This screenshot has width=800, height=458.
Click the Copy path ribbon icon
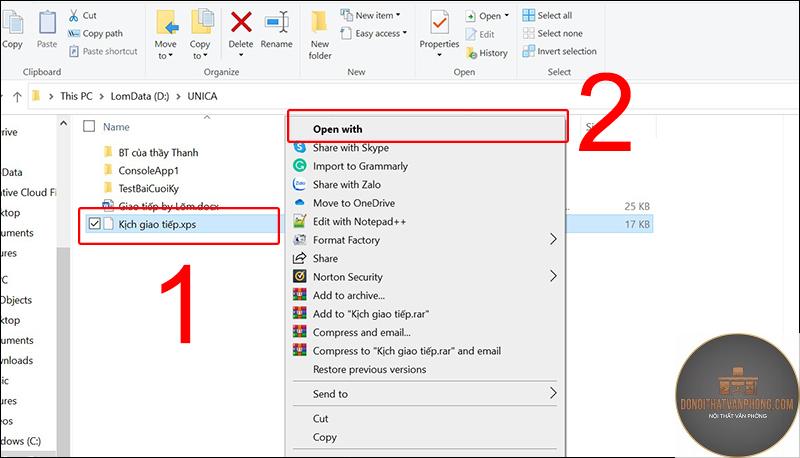[x=74, y=34]
